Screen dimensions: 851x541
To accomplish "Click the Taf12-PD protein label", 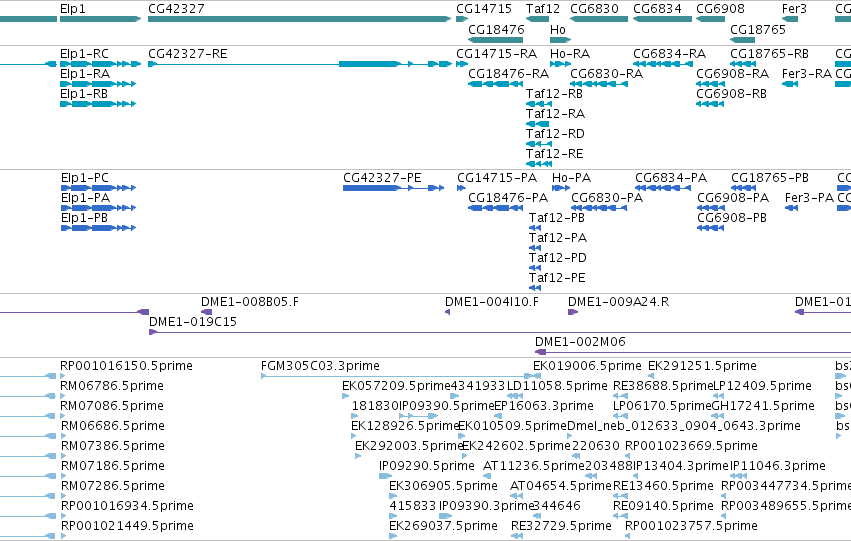I will click(x=558, y=258).
